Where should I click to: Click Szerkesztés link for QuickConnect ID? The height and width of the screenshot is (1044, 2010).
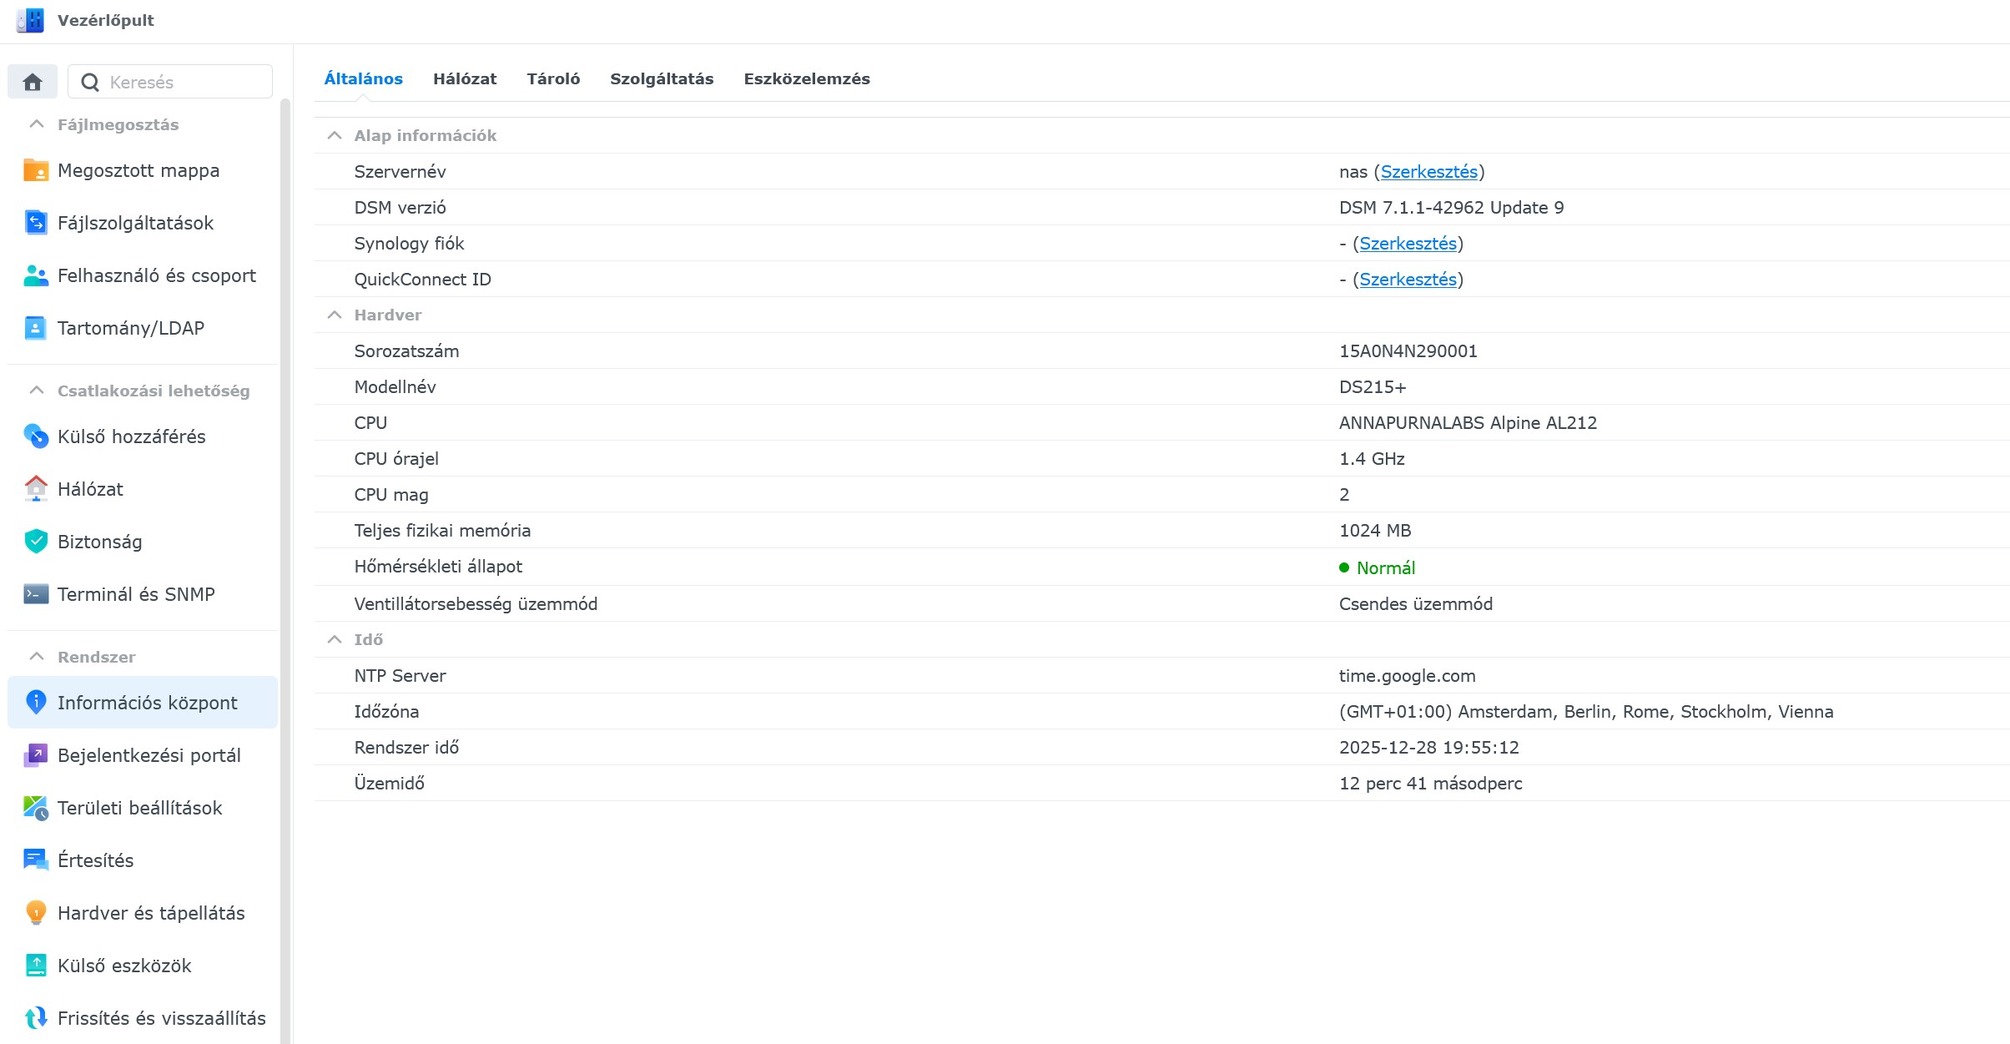coord(1407,280)
